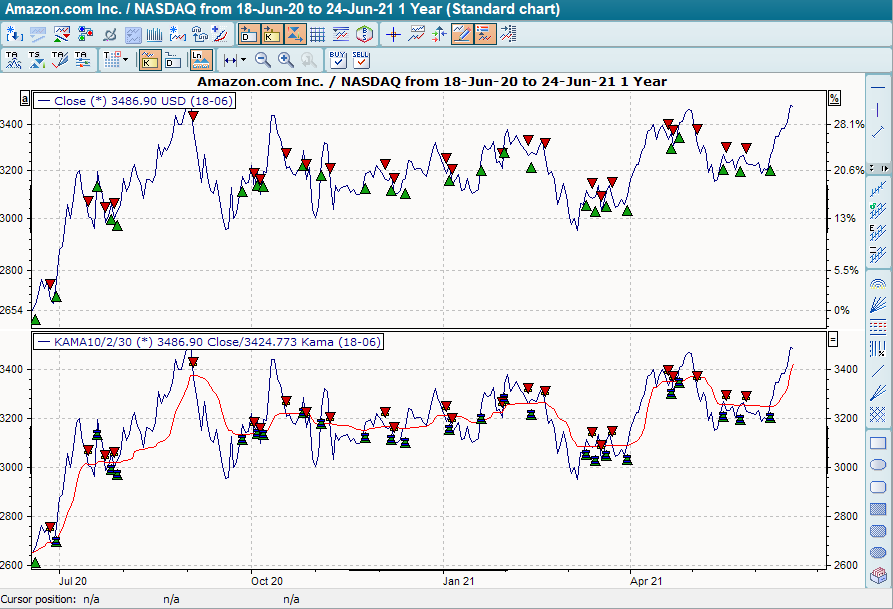Select the crosshair cursor tool
893x609 pixels.
click(x=393, y=33)
